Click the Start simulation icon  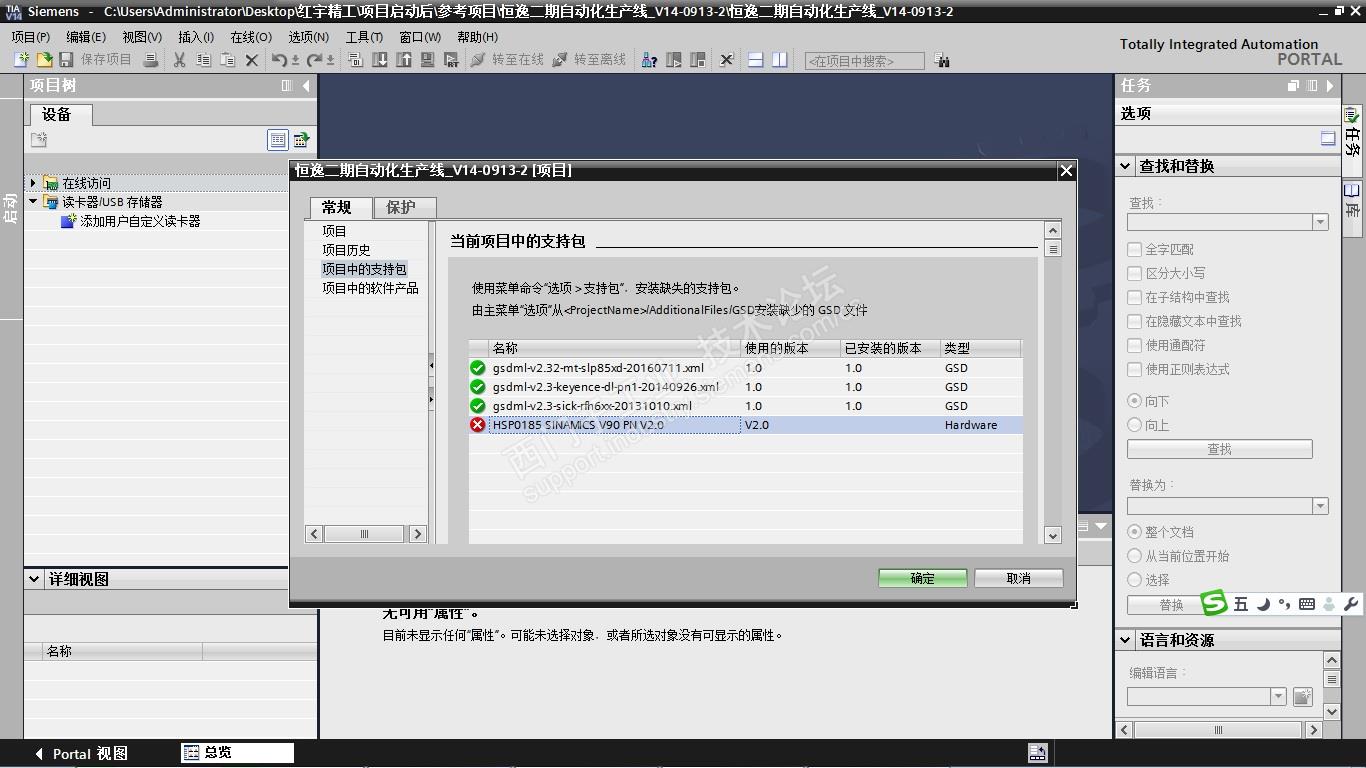[x=428, y=60]
